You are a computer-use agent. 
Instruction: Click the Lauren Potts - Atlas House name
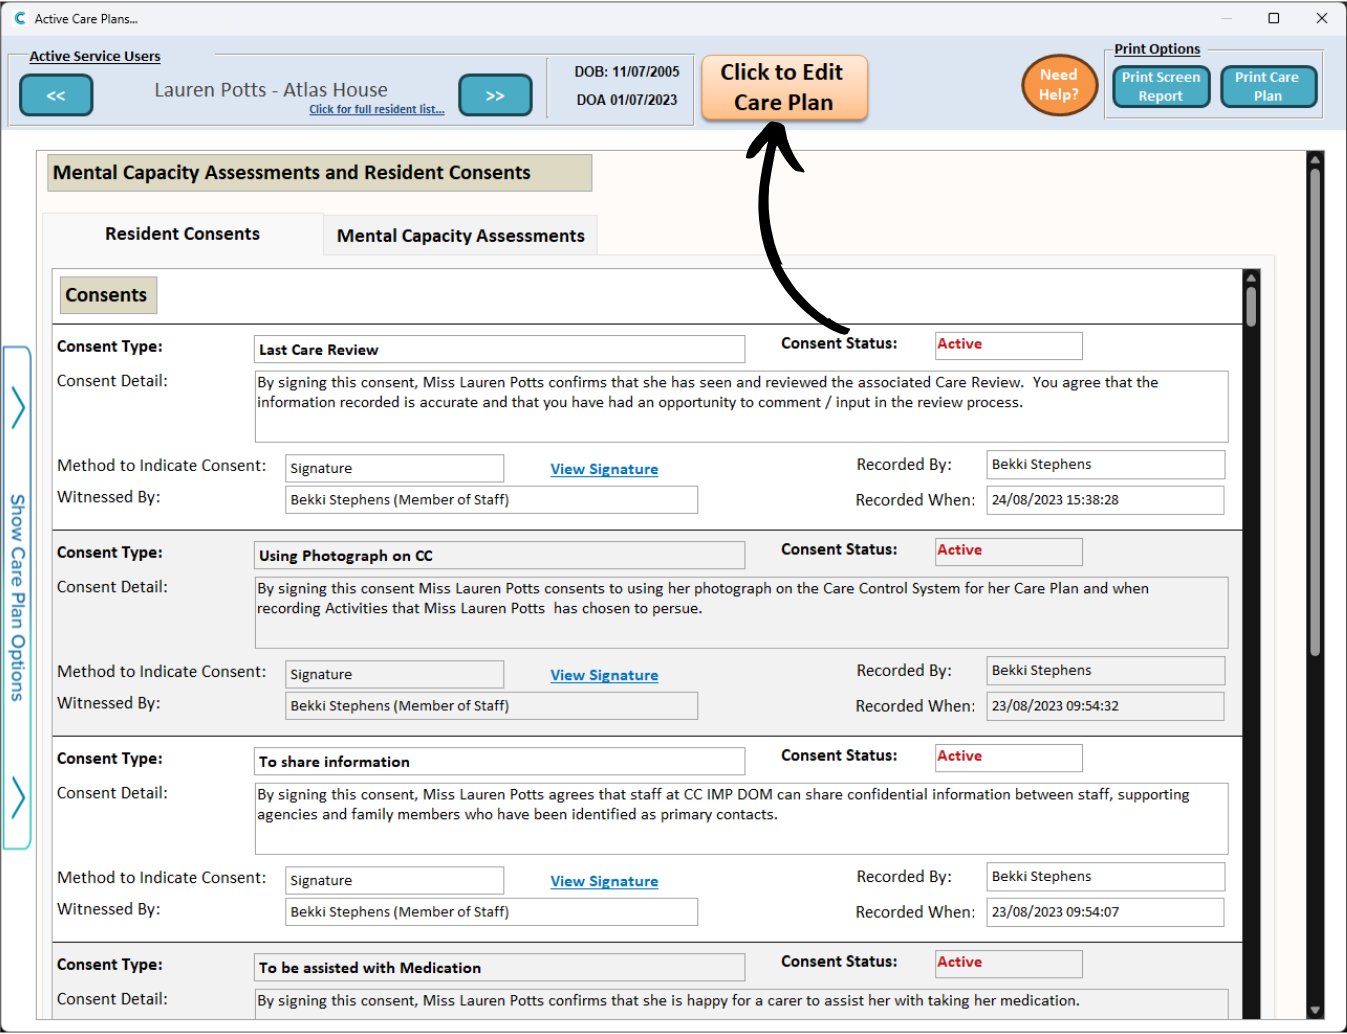tap(271, 90)
